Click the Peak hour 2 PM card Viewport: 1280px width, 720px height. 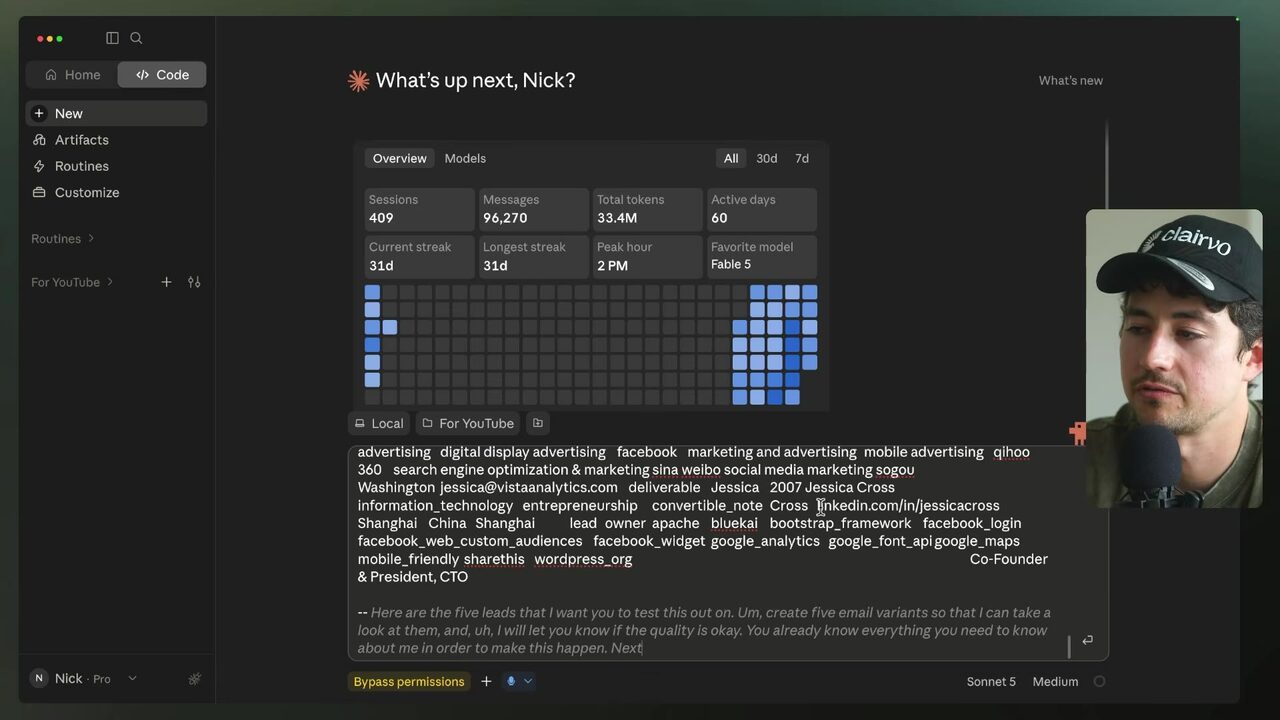pos(647,256)
